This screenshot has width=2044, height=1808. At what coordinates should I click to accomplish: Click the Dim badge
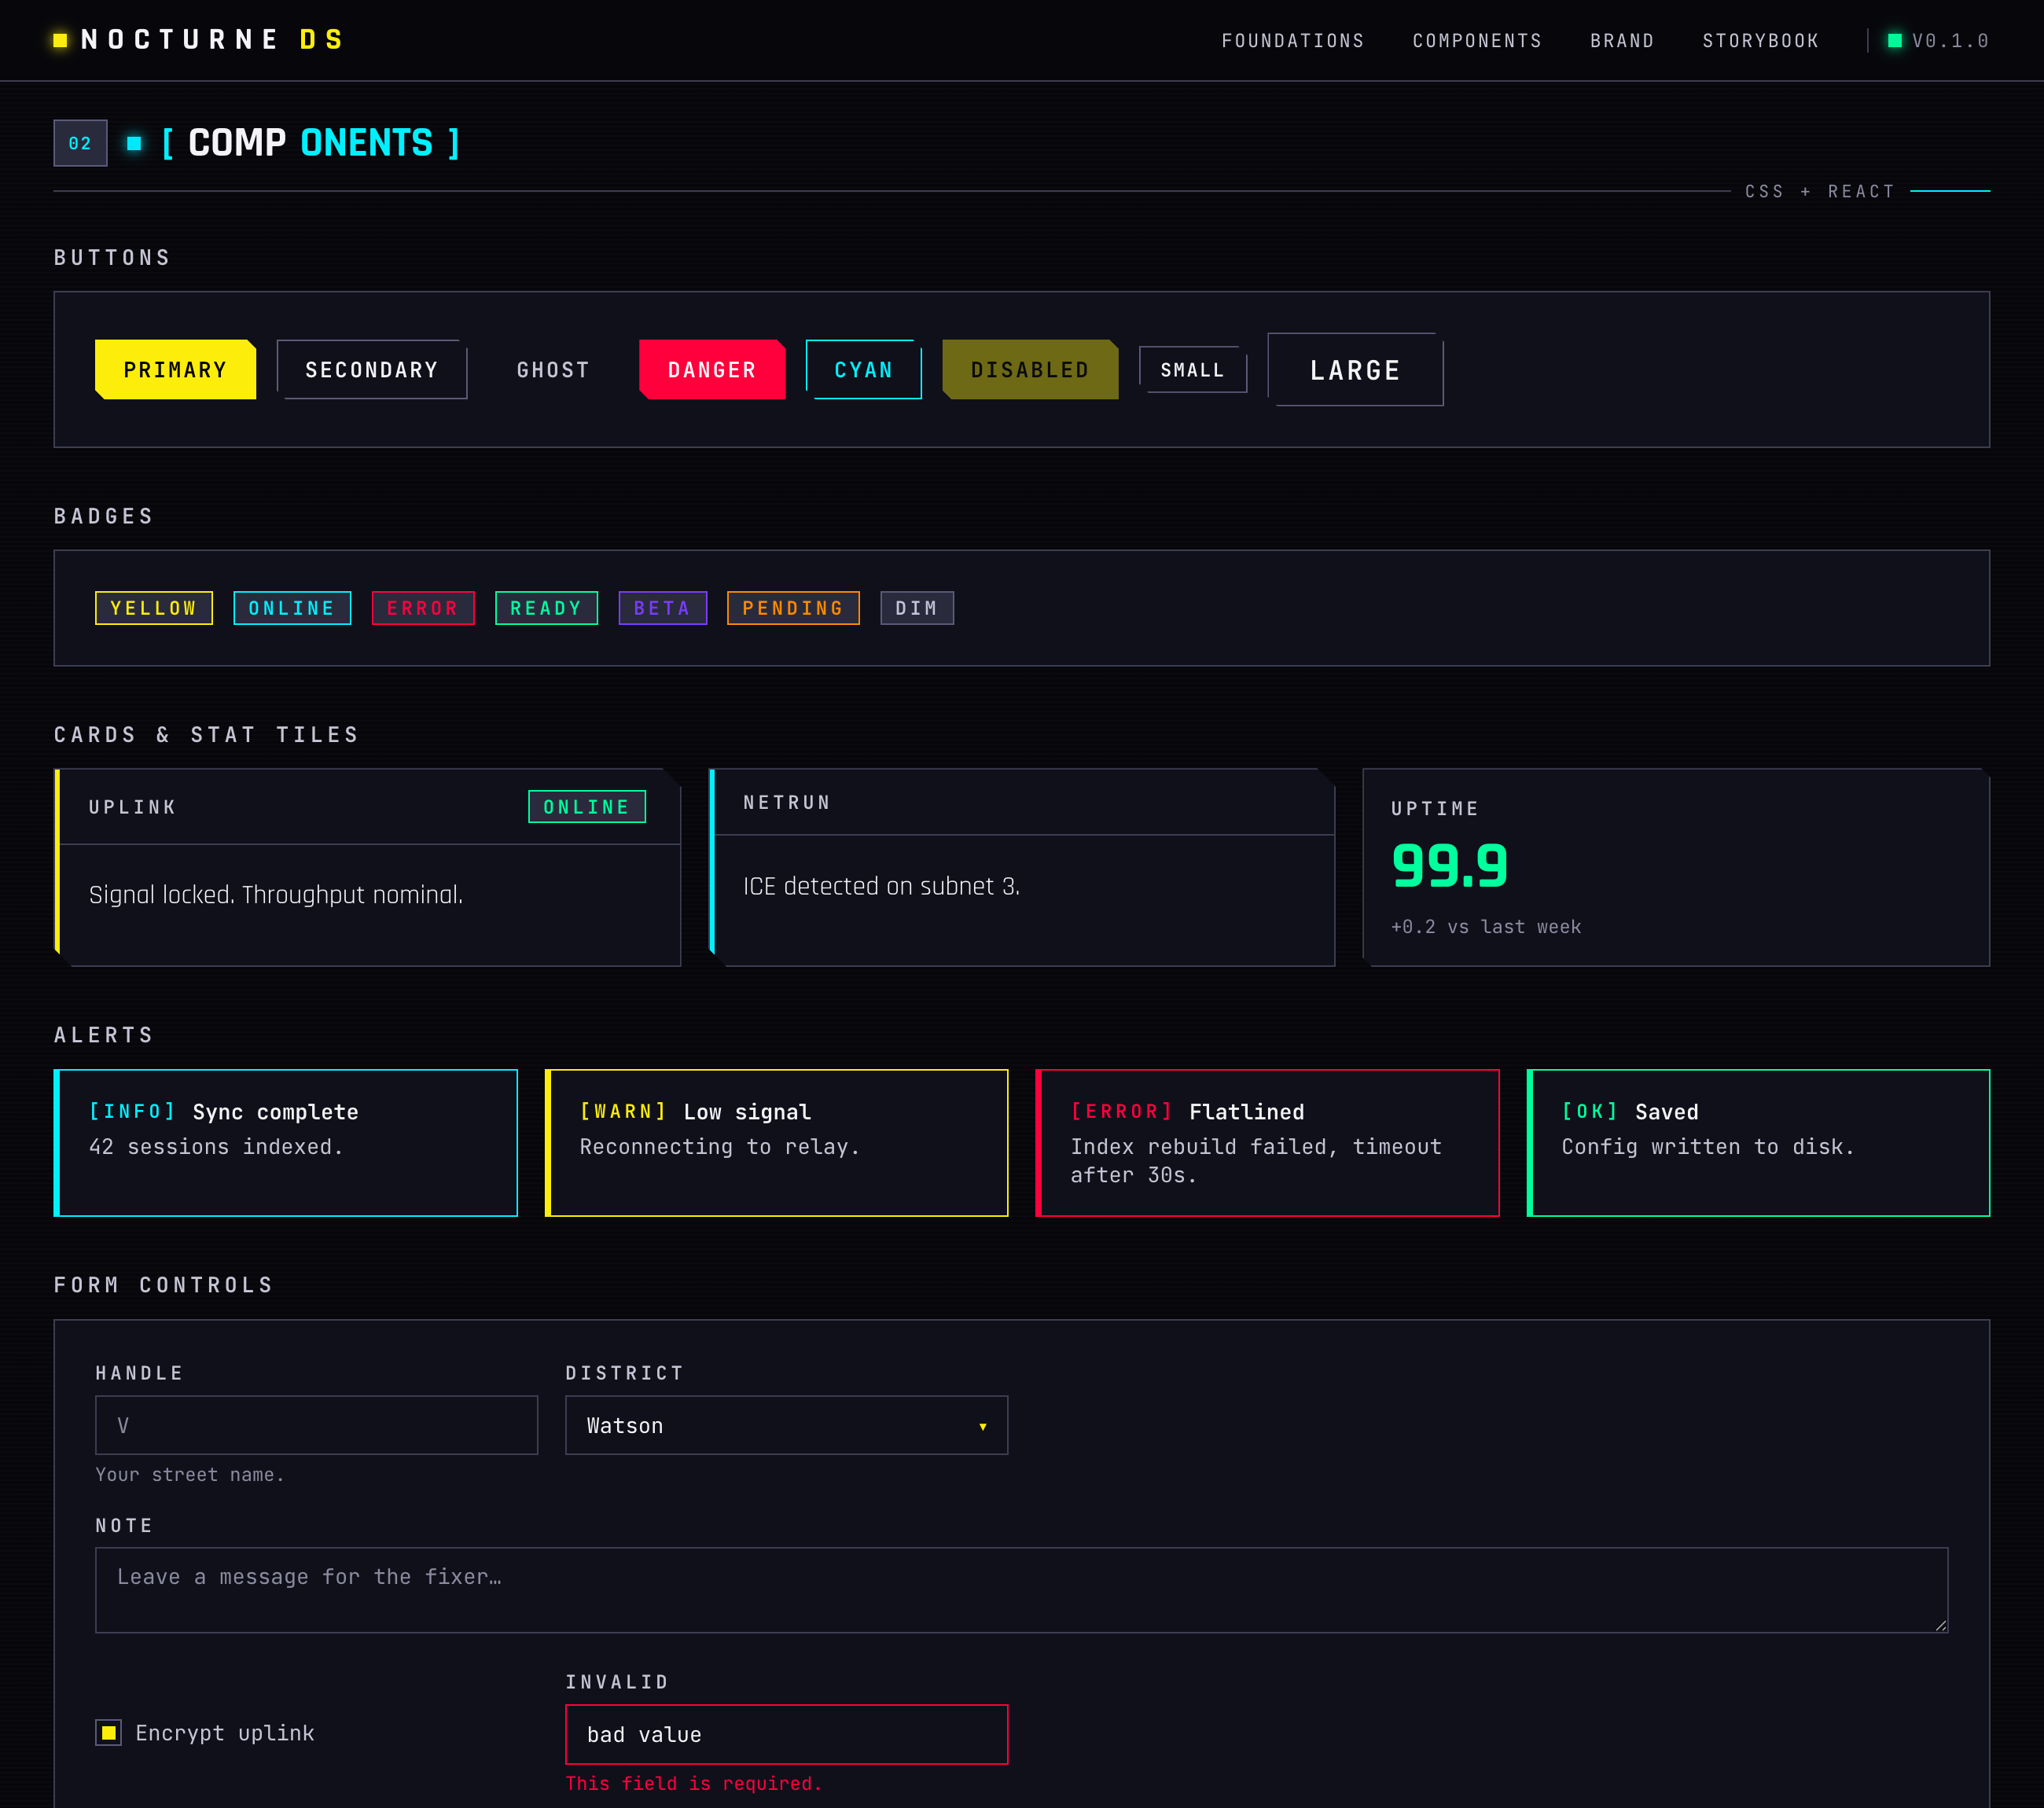coord(917,608)
